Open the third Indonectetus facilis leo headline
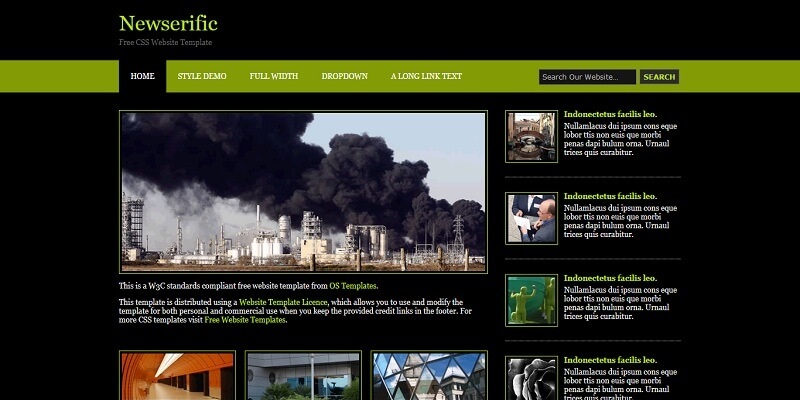800x400 pixels. pos(610,278)
